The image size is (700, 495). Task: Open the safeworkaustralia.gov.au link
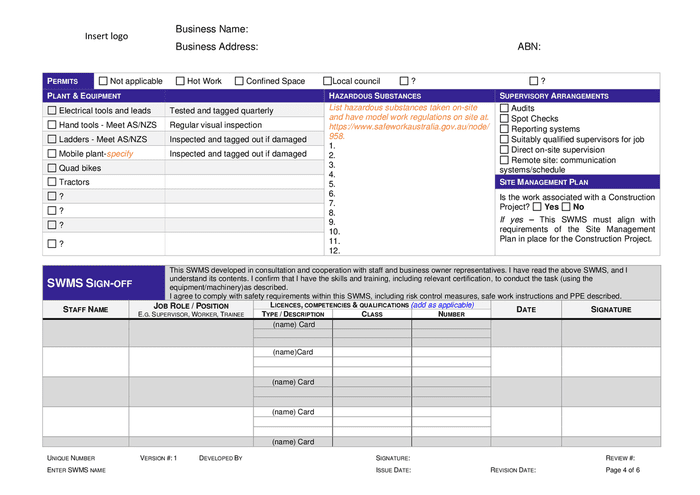[408, 127]
